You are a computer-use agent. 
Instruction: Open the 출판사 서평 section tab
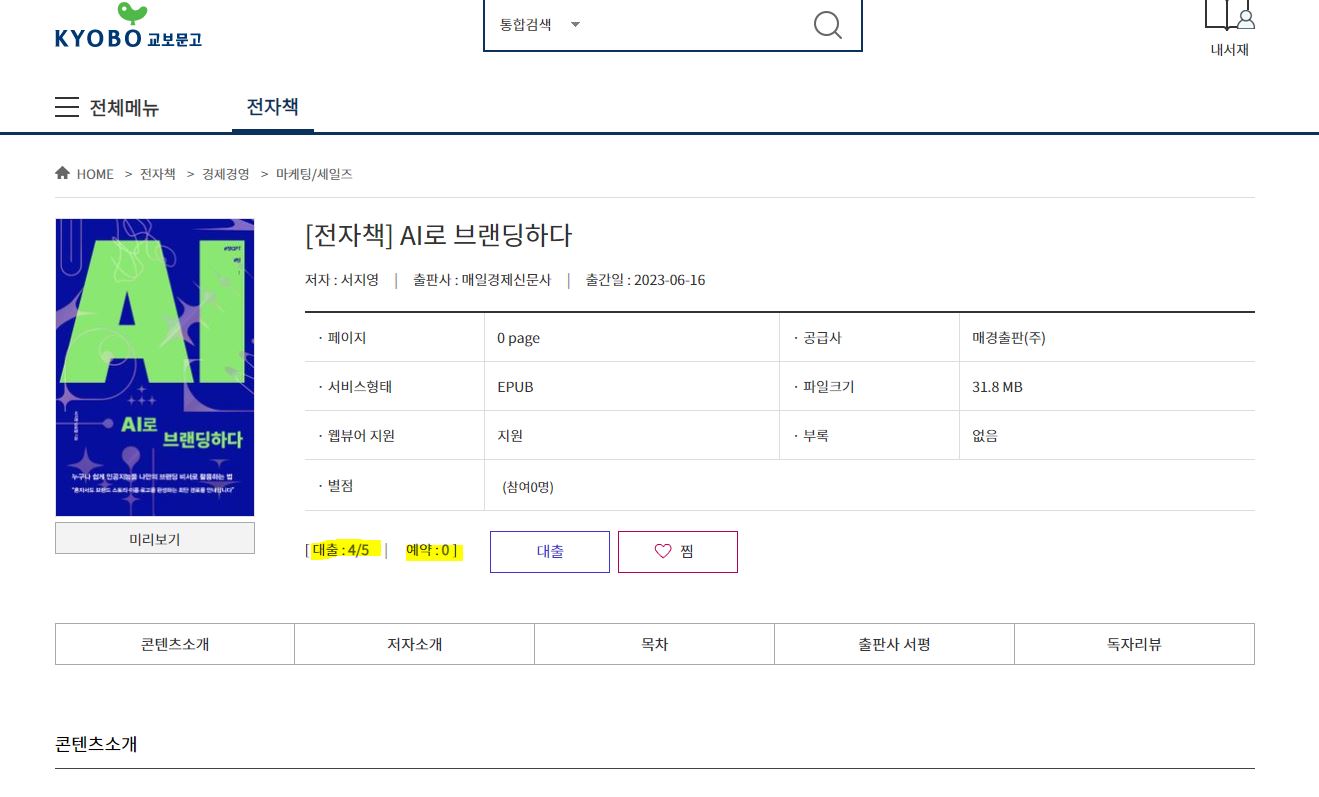(894, 643)
